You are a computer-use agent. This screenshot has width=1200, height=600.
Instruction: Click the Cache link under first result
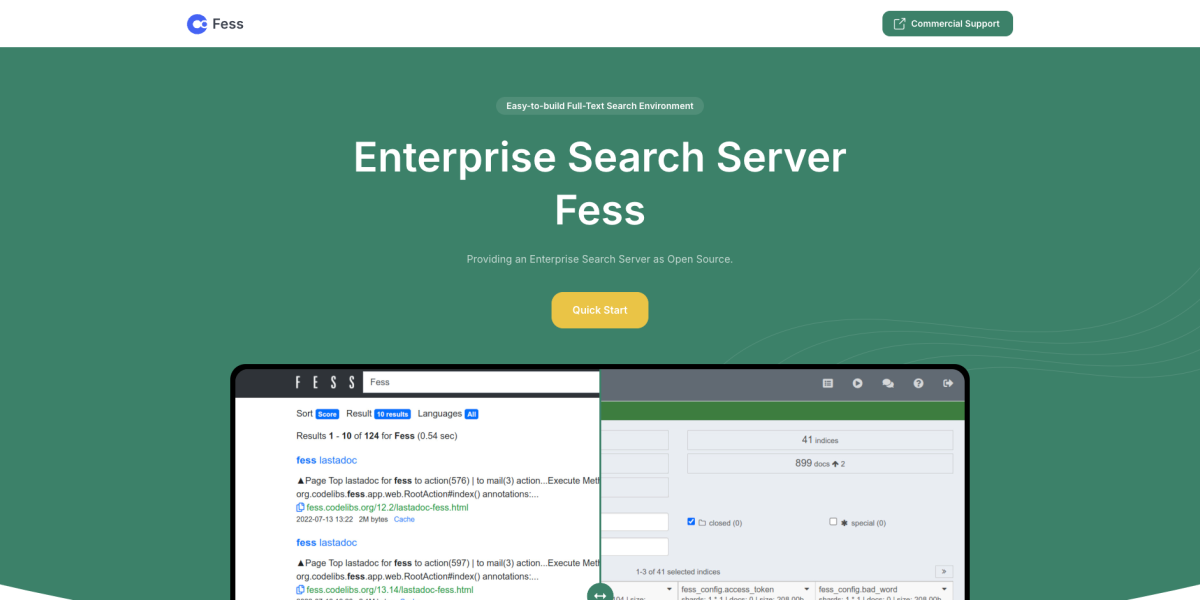[x=404, y=520]
